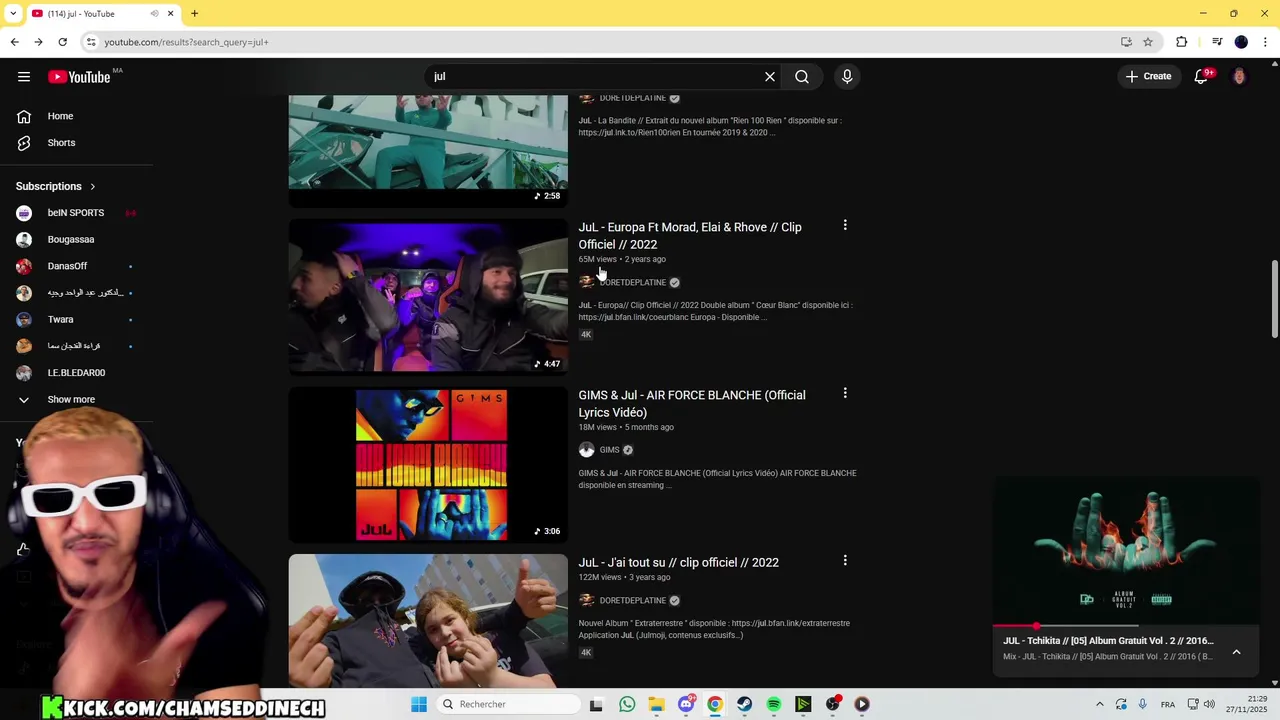Open the JuL - J'ai tout su title
Screen dimensions: 1280x720
[678, 562]
